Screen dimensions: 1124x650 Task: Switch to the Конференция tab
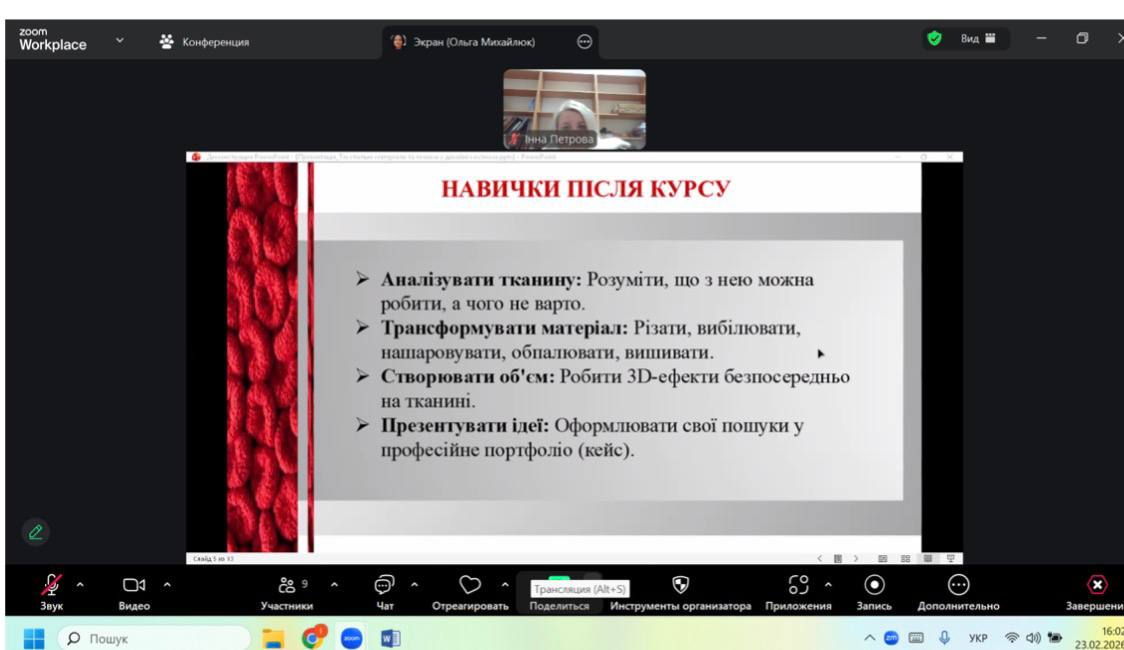(205, 42)
